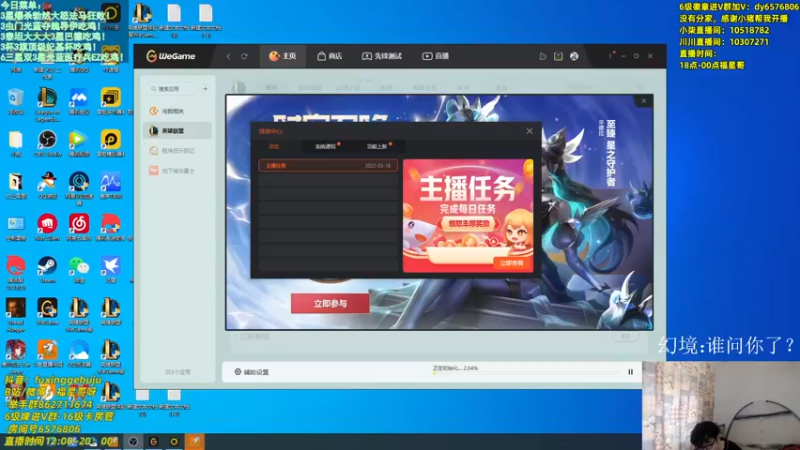Open the WeChat desktop shortcut
Viewport: 800px width, 450px height.
point(79,269)
